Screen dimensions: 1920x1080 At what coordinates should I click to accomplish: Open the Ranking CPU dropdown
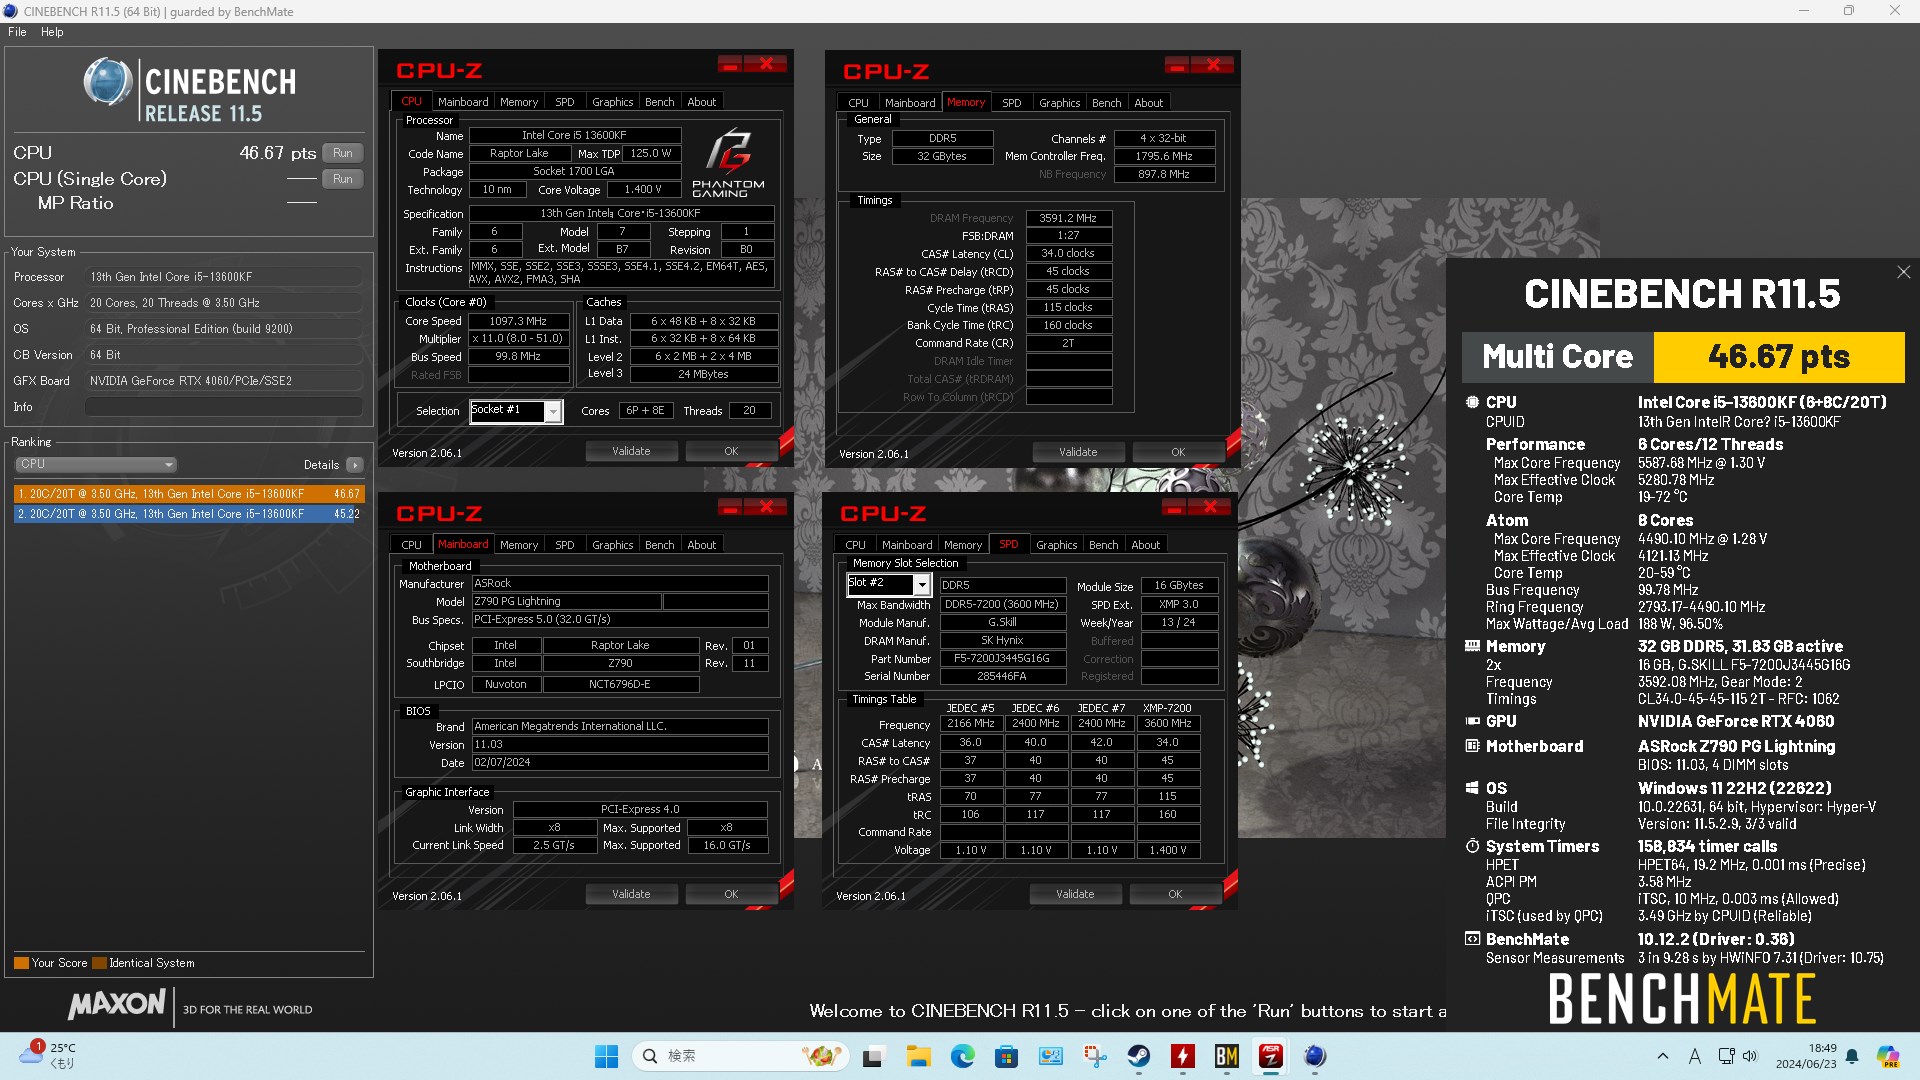(96, 464)
